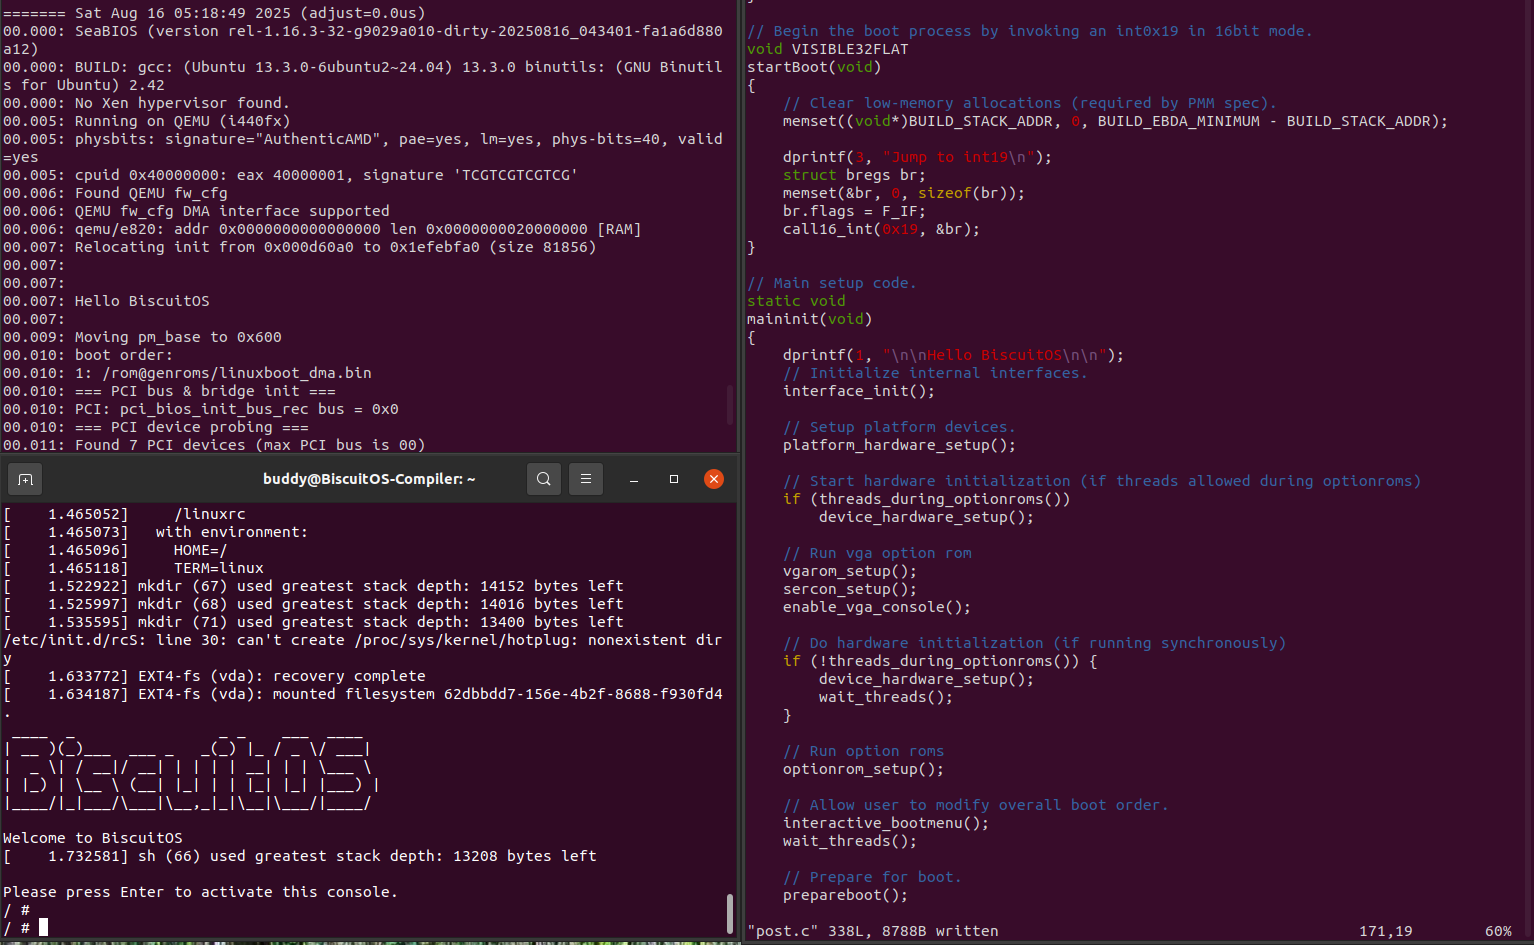1534x945 pixels.
Task: Click scrollbar thumb of bottom terminal
Action: tap(730, 914)
